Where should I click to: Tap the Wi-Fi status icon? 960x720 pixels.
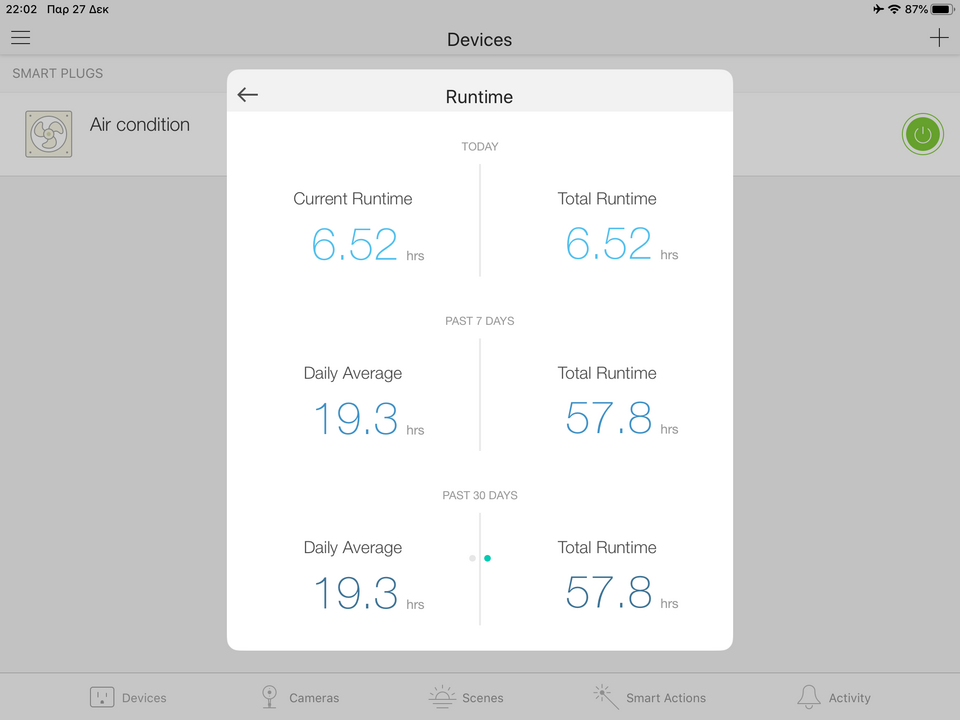click(x=894, y=9)
